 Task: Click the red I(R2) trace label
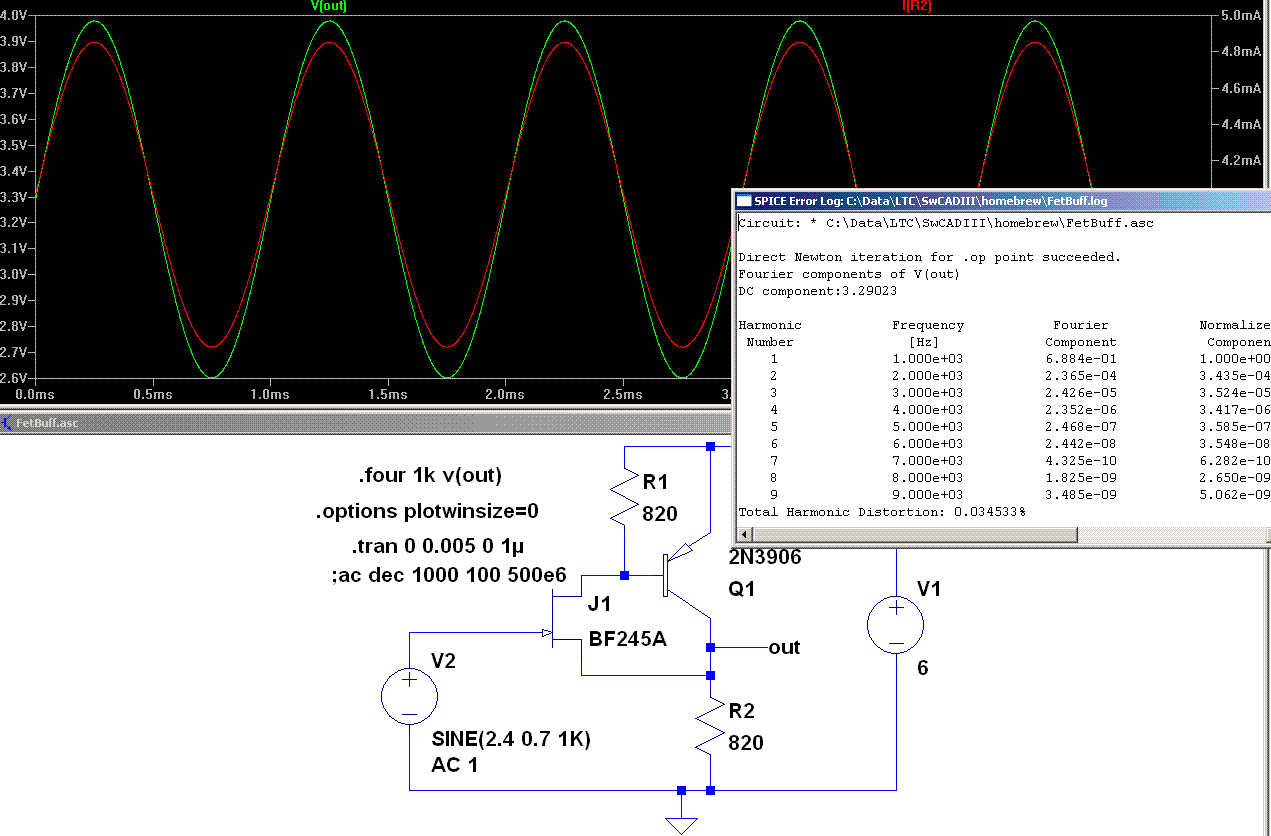click(916, 6)
